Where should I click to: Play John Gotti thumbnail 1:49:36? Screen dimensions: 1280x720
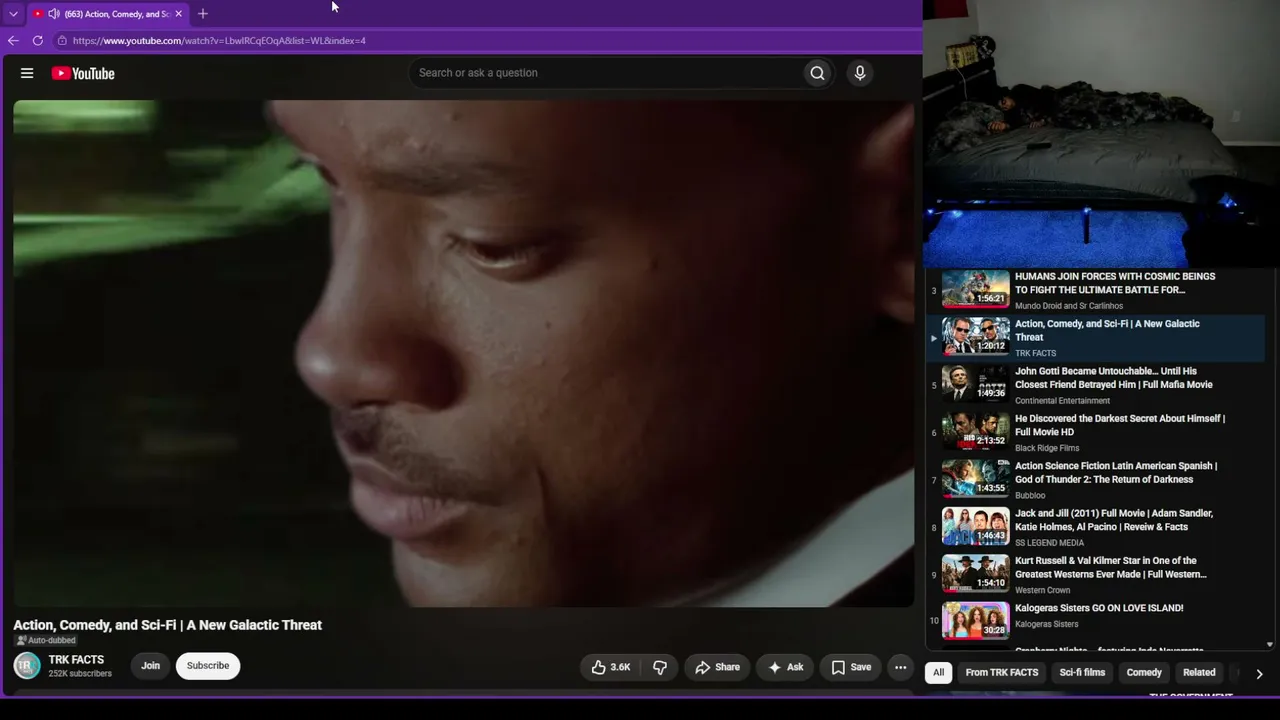click(976, 384)
